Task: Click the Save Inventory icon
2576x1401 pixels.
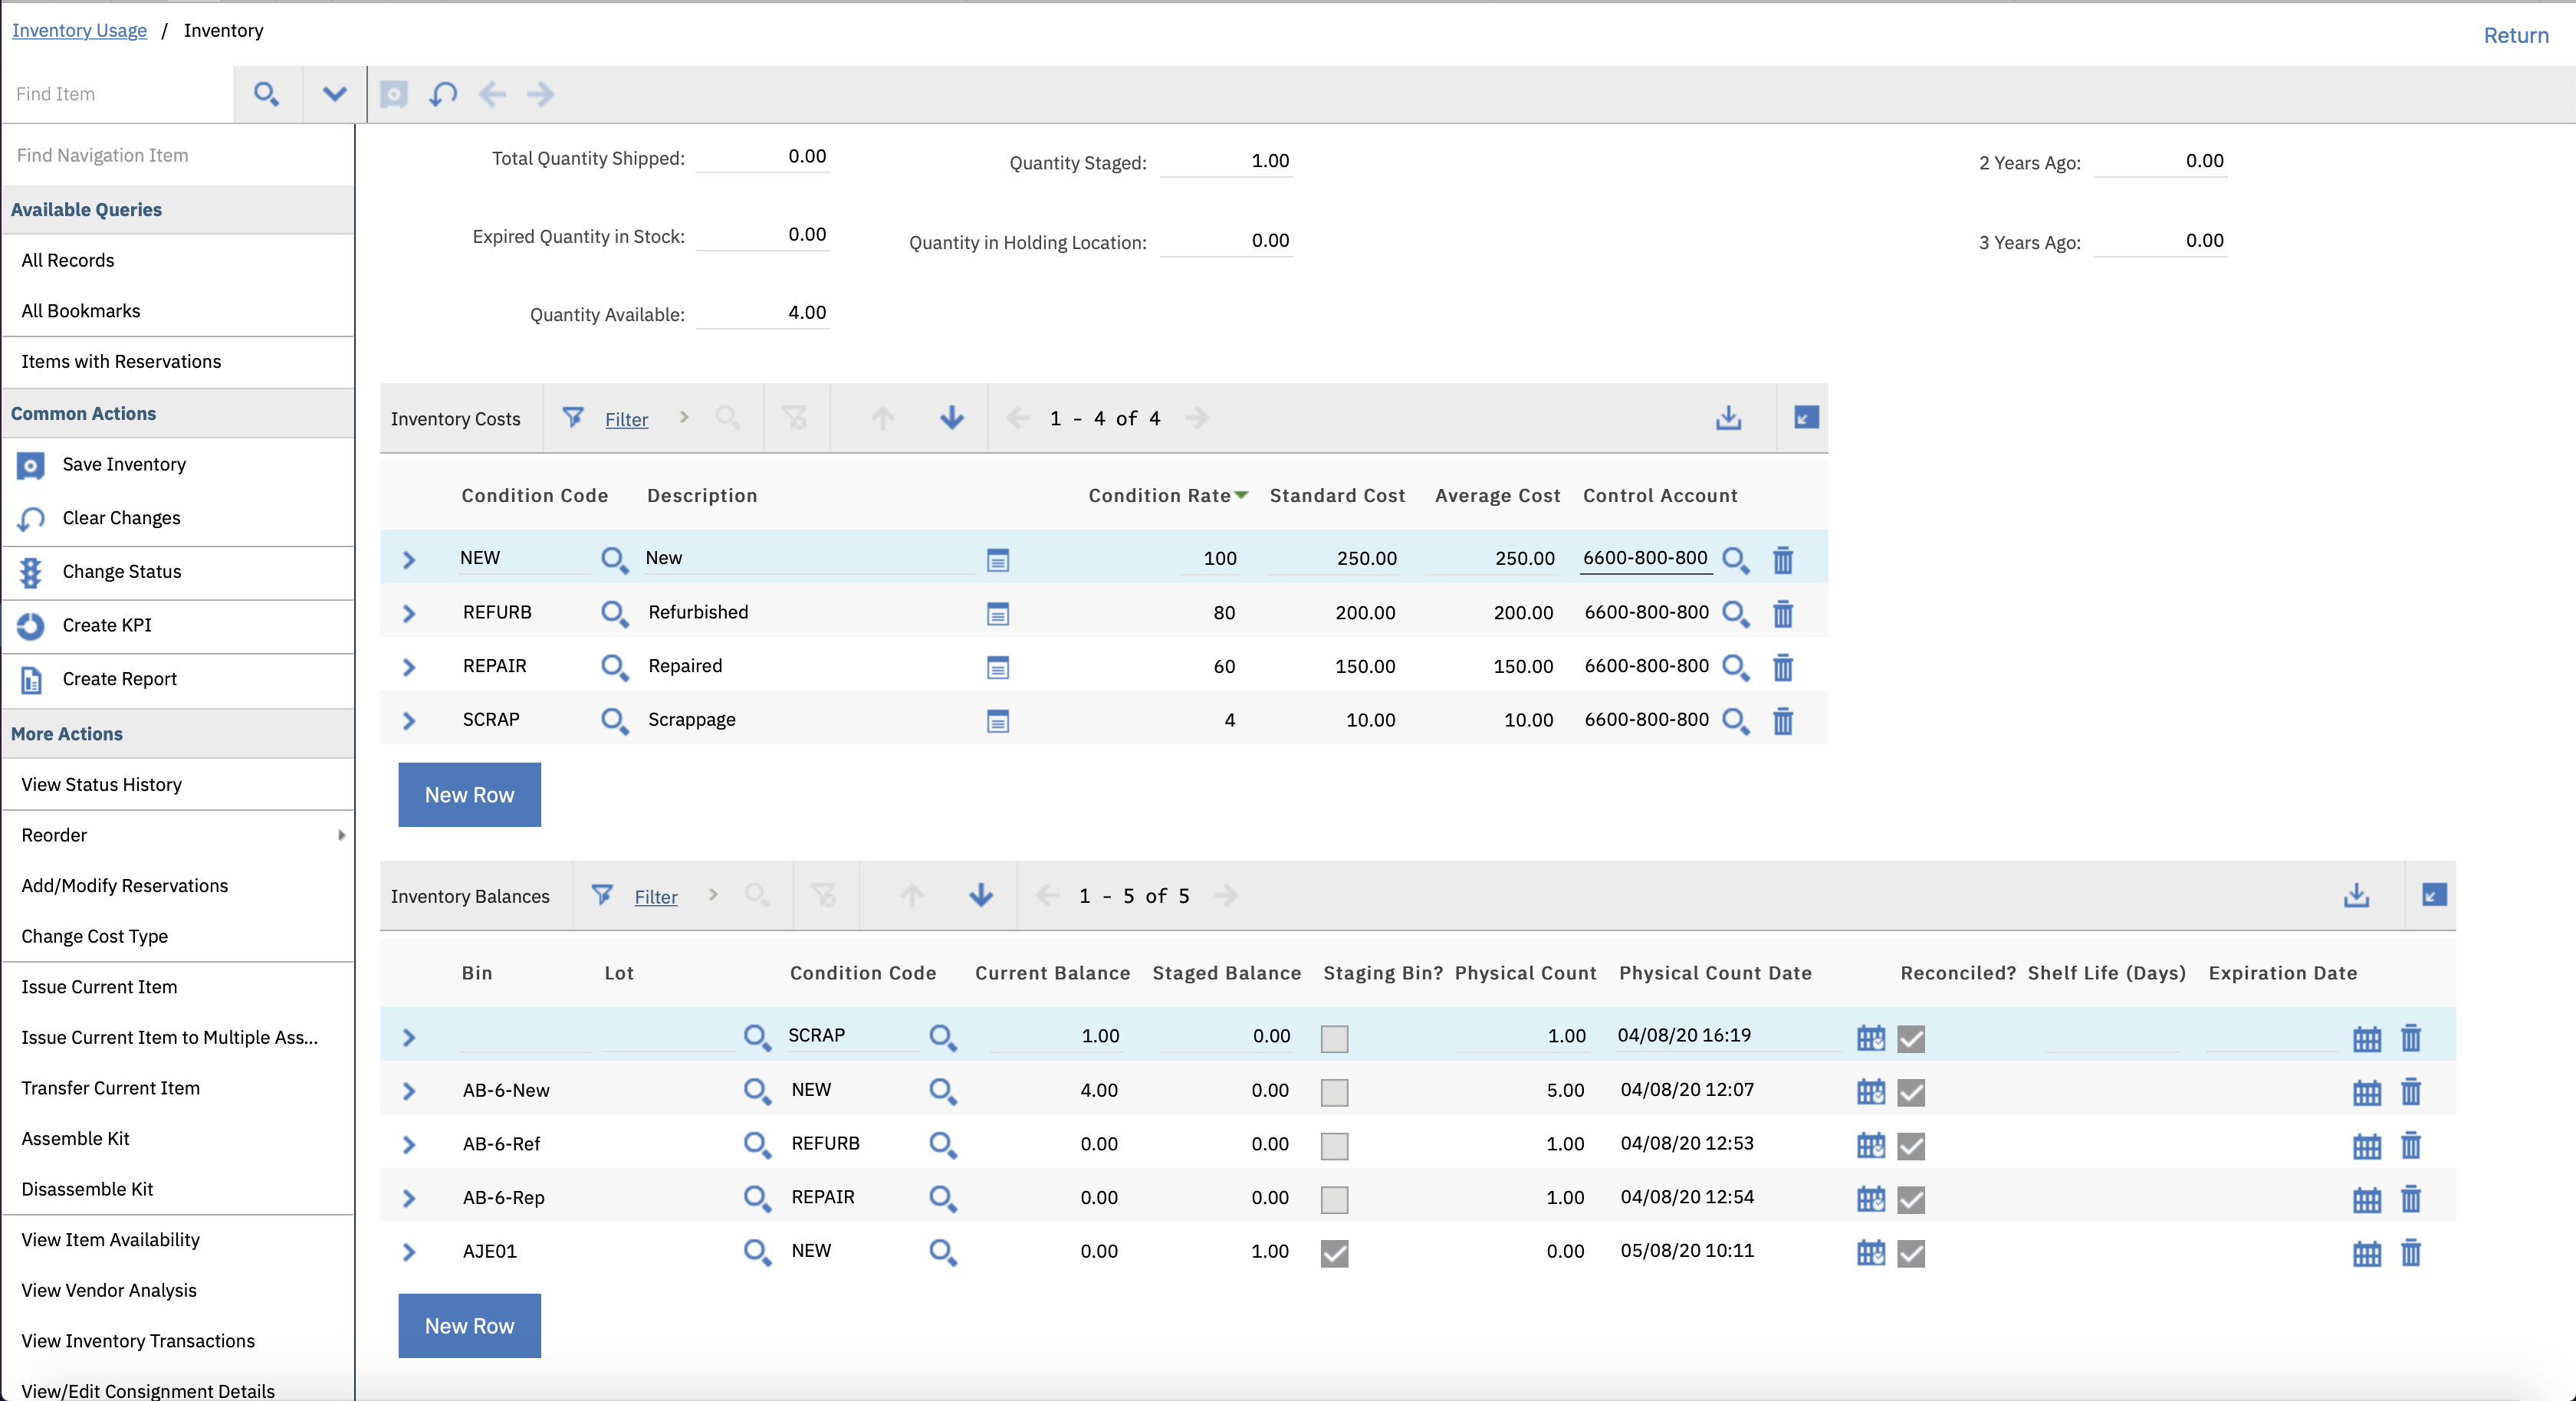Action: (x=30, y=465)
